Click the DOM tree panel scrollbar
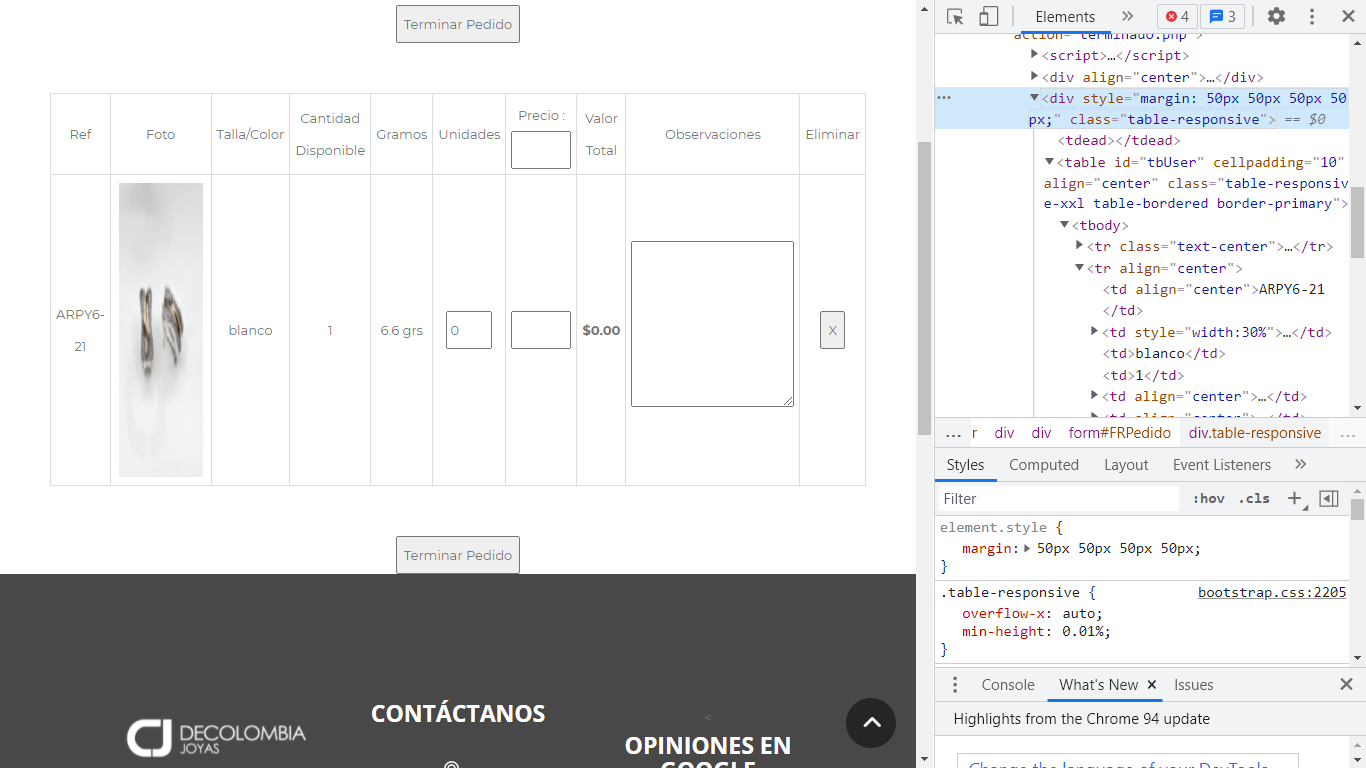This screenshot has height=768, width=1366. tap(1357, 222)
